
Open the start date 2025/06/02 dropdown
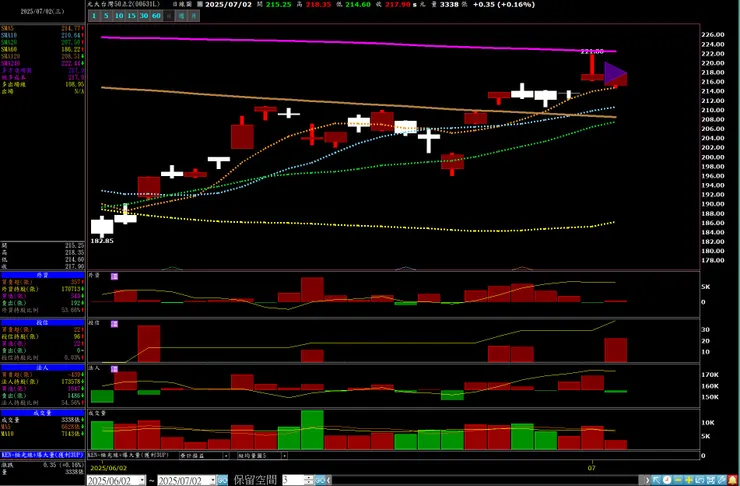point(142,480)
